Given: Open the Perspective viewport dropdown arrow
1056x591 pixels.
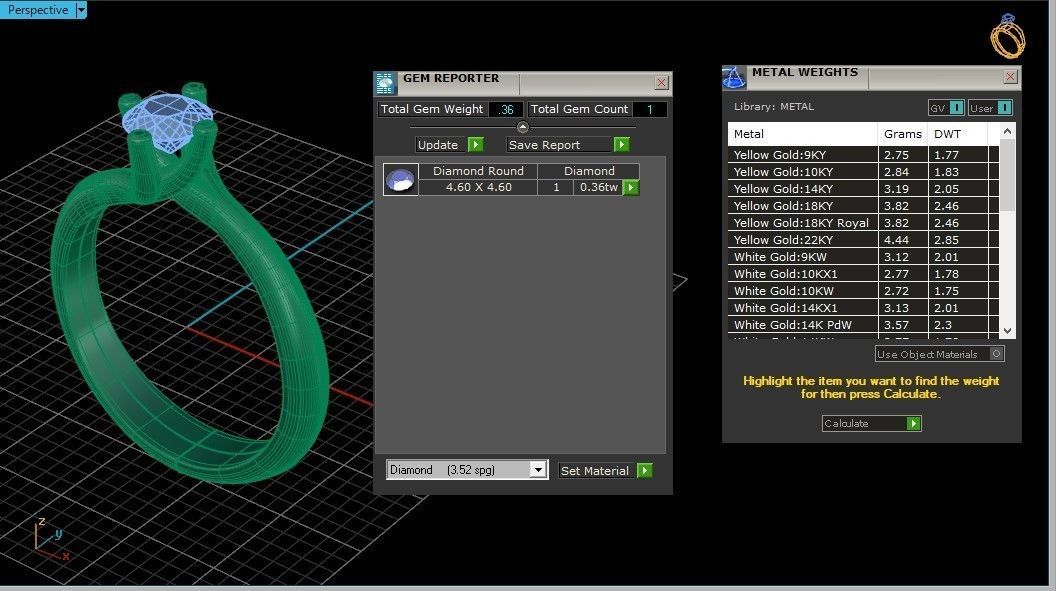Looking at the screenshot, I should pos(81,10).
